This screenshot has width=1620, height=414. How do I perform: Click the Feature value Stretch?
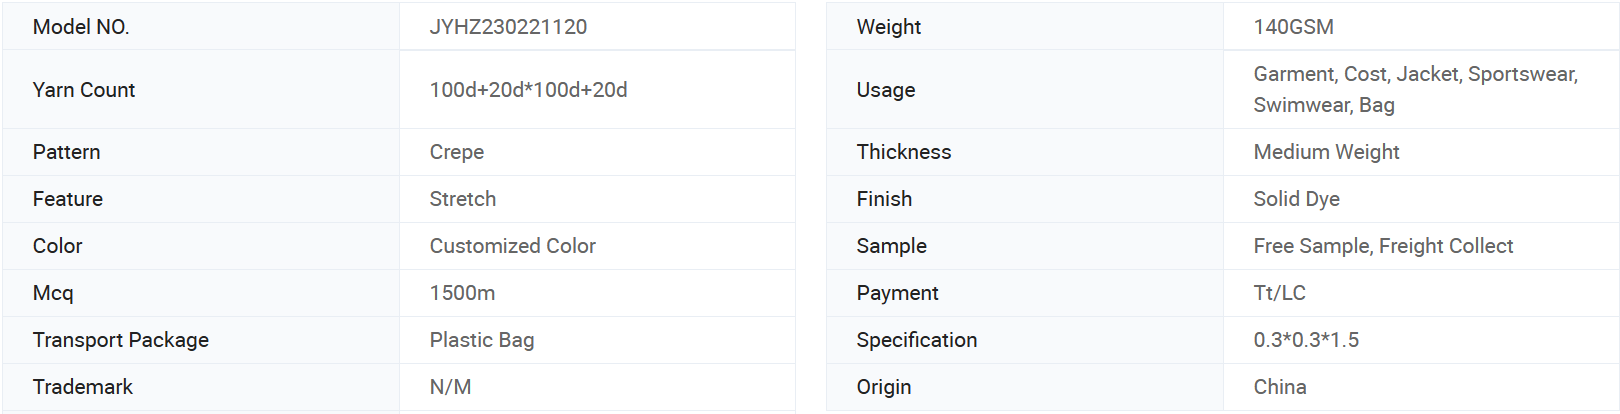[463, 199]
